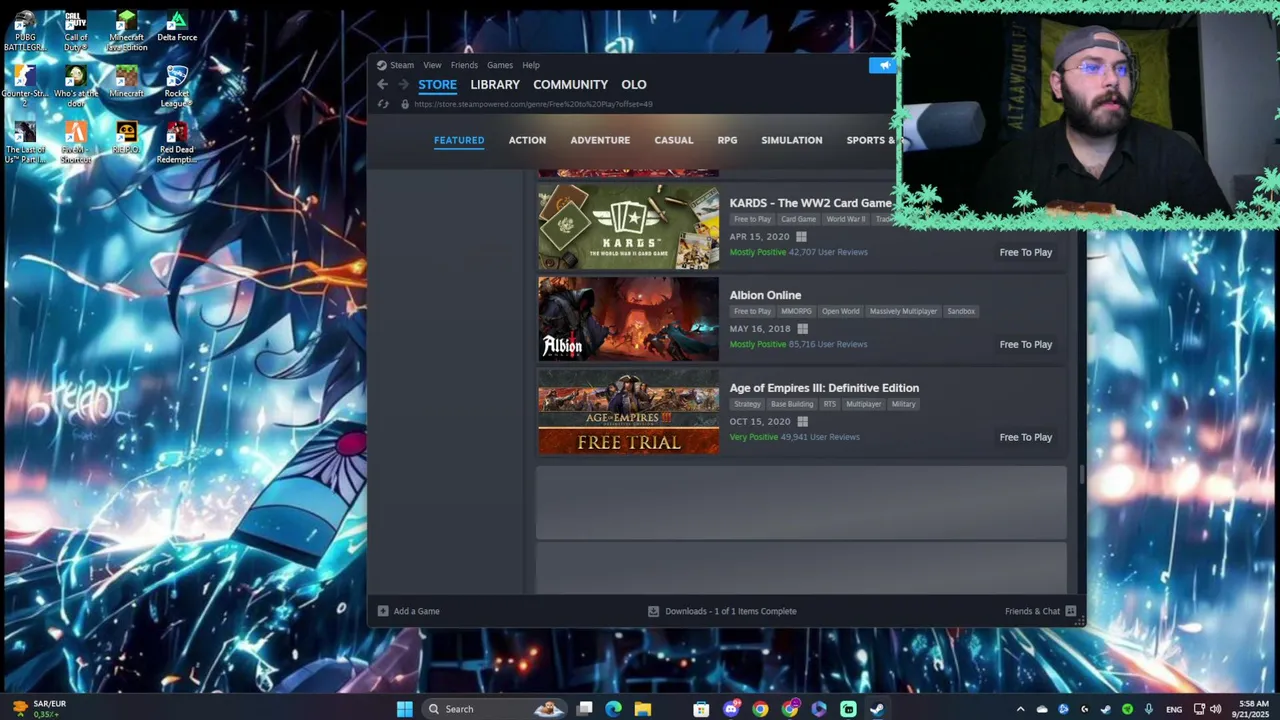This screenshot has width=1280, height=720.
Task: Open Delta Force desktop shortcut
Action: tap(177, 27)
